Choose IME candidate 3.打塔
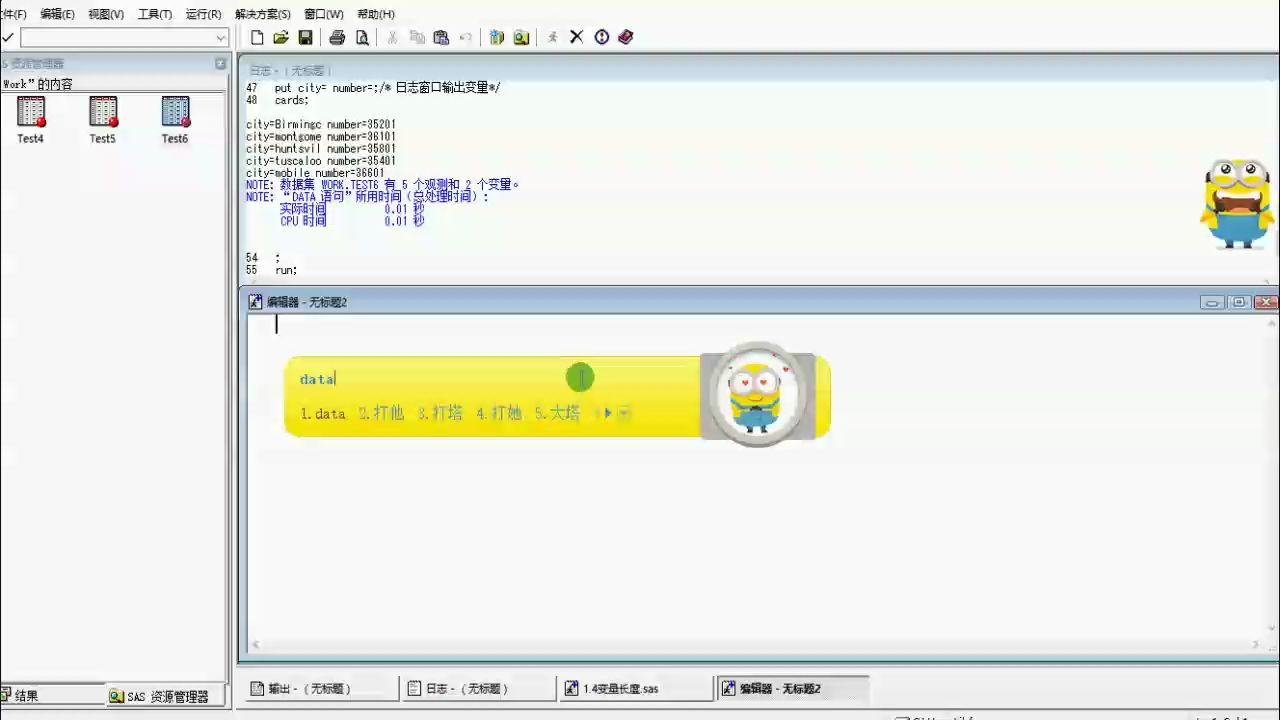Viewport: 1280px width, 720px height. [x=441, y=413]
